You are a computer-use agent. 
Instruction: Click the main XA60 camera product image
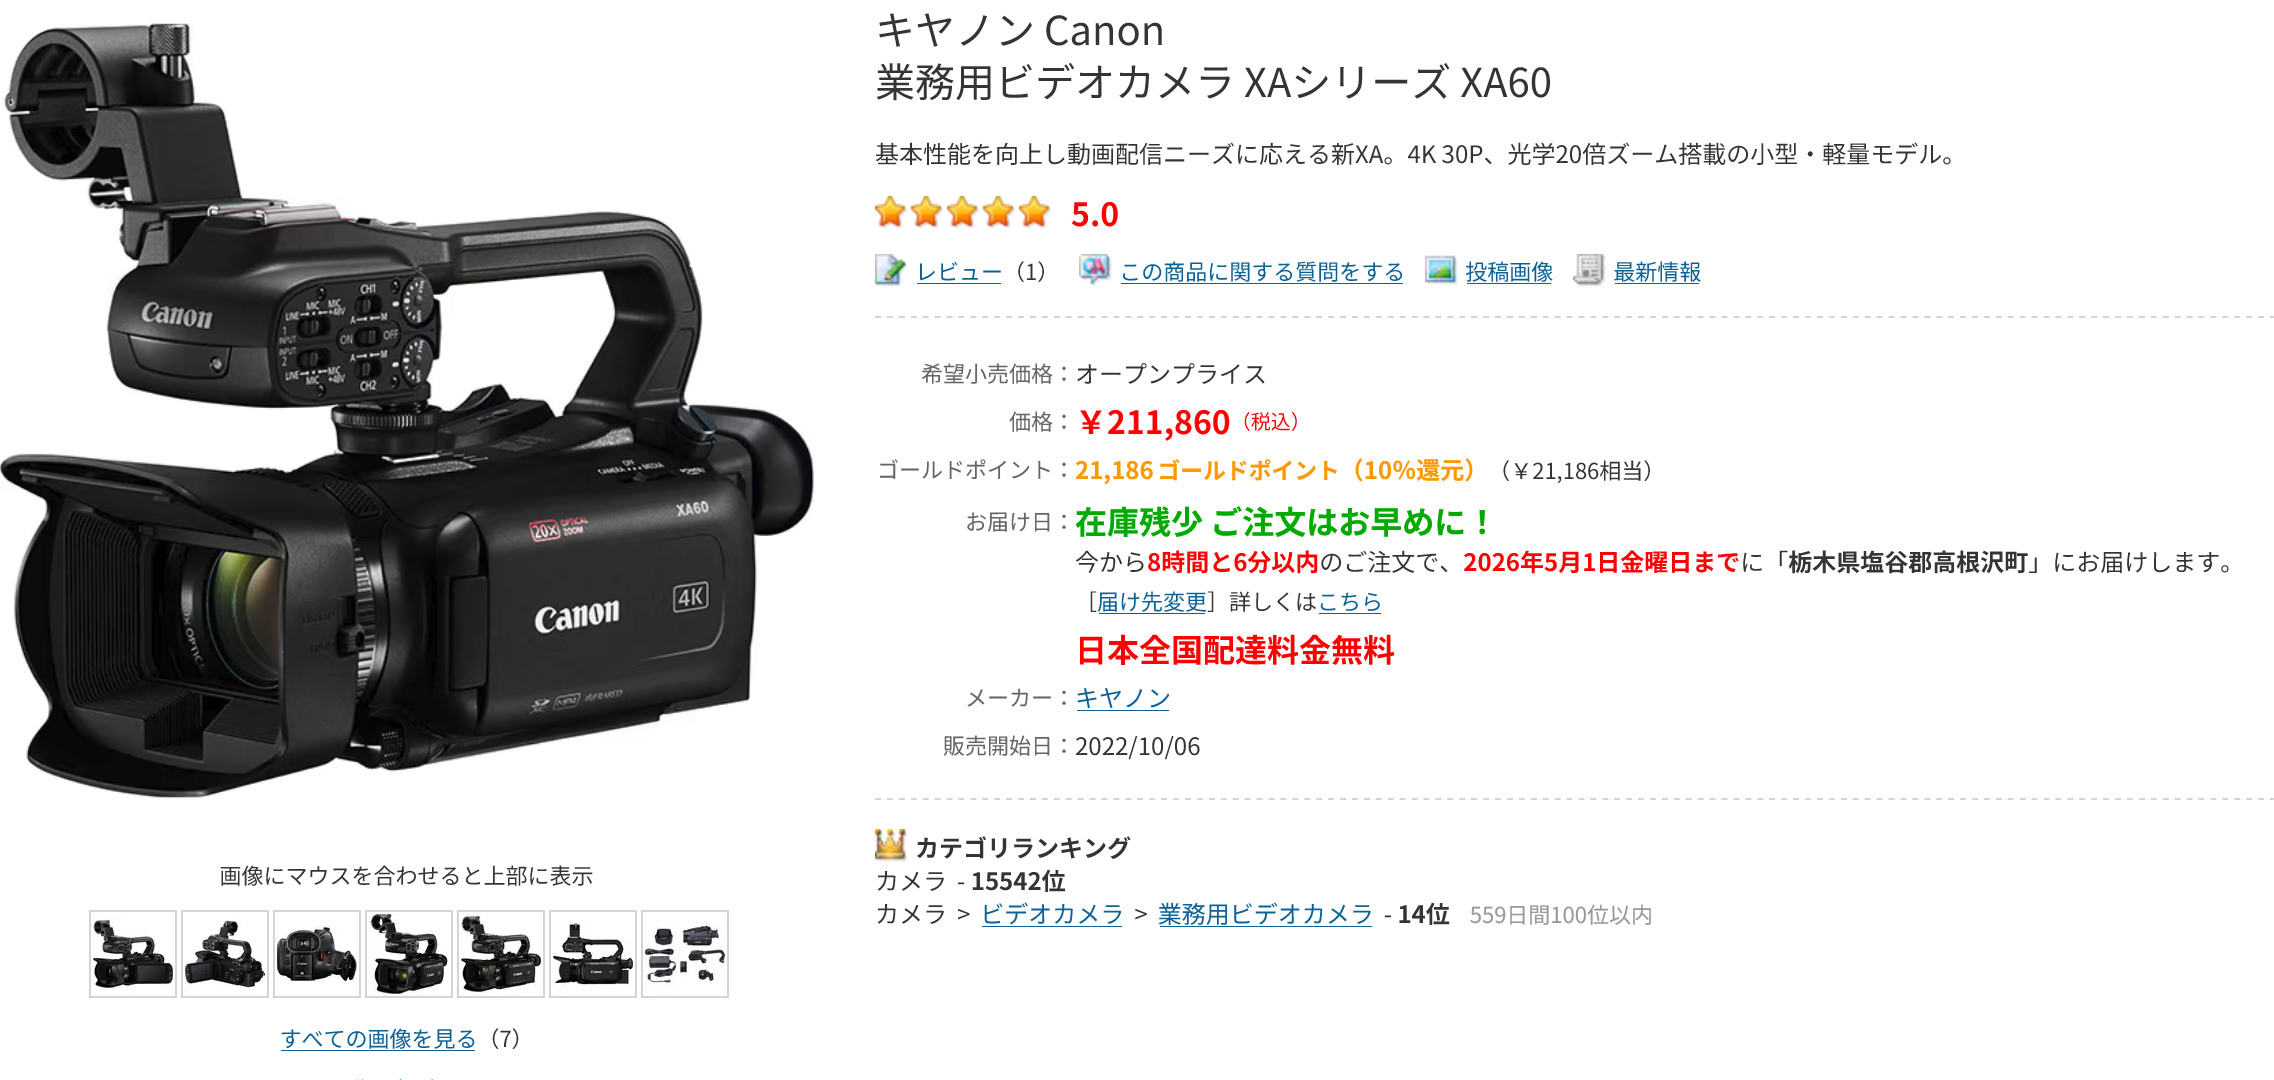405,410
